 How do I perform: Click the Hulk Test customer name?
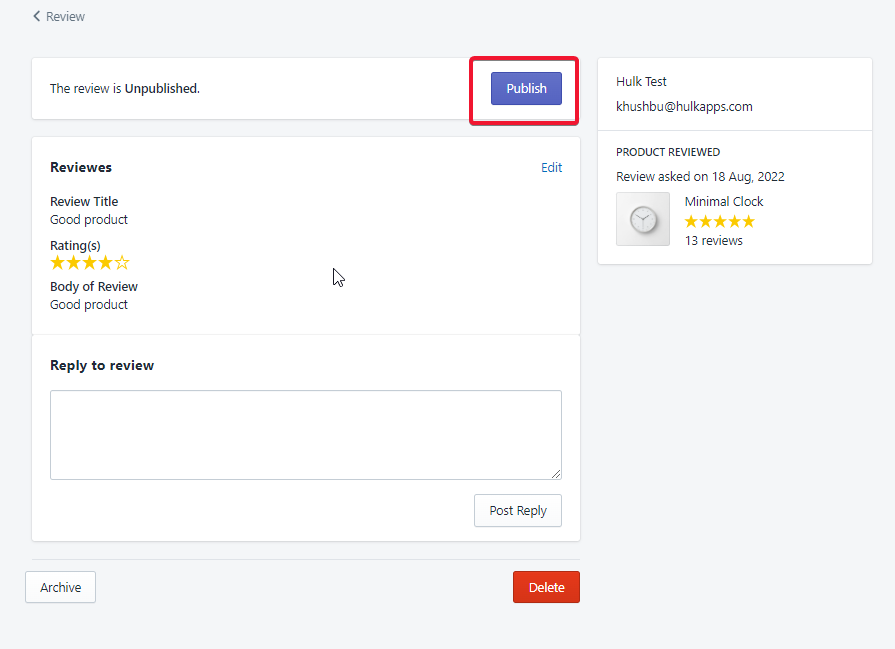641,81
